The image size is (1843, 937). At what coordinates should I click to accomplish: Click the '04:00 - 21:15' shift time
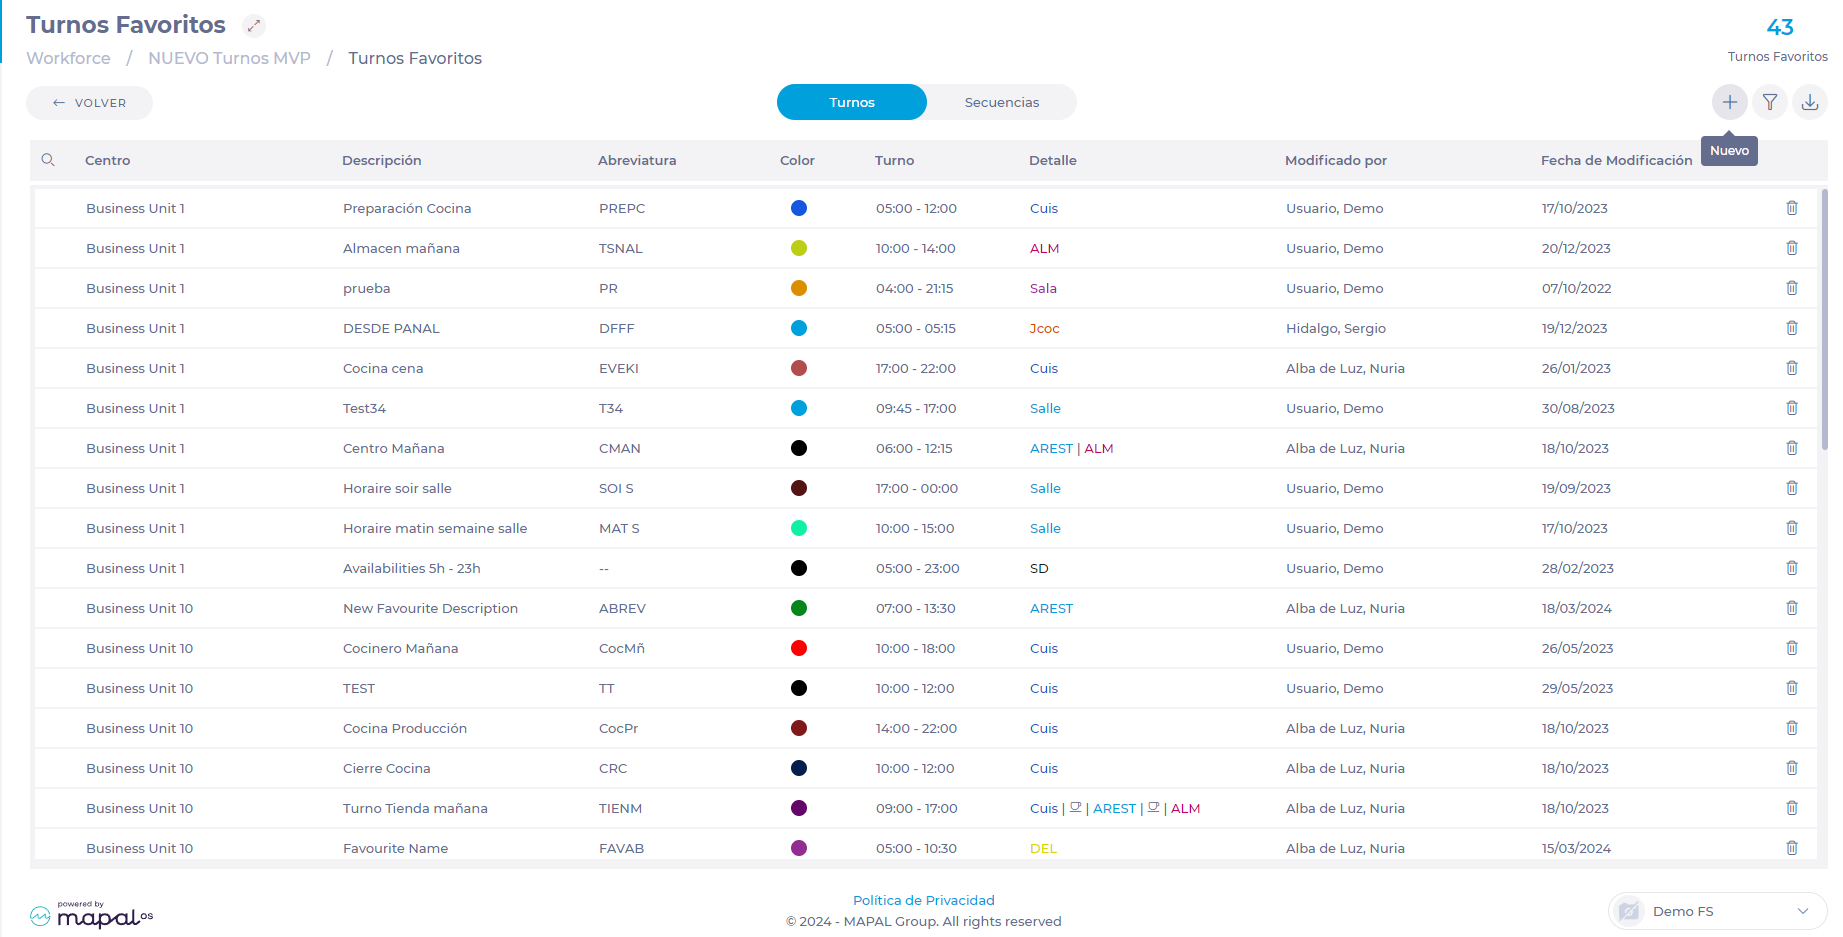[915, 288]
